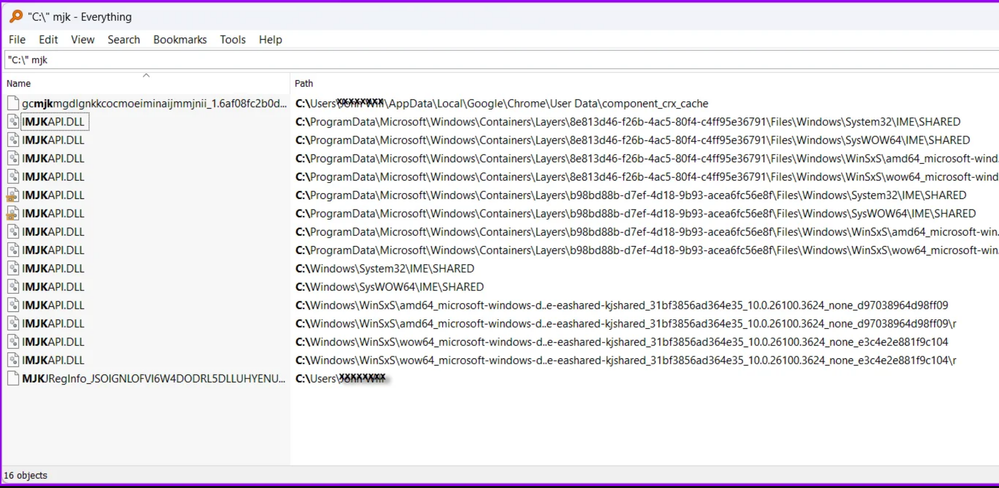Click path b98bd88b Files\Windows\System32\IME\SHARED
The image size is (999, 488).
[631, 195]
